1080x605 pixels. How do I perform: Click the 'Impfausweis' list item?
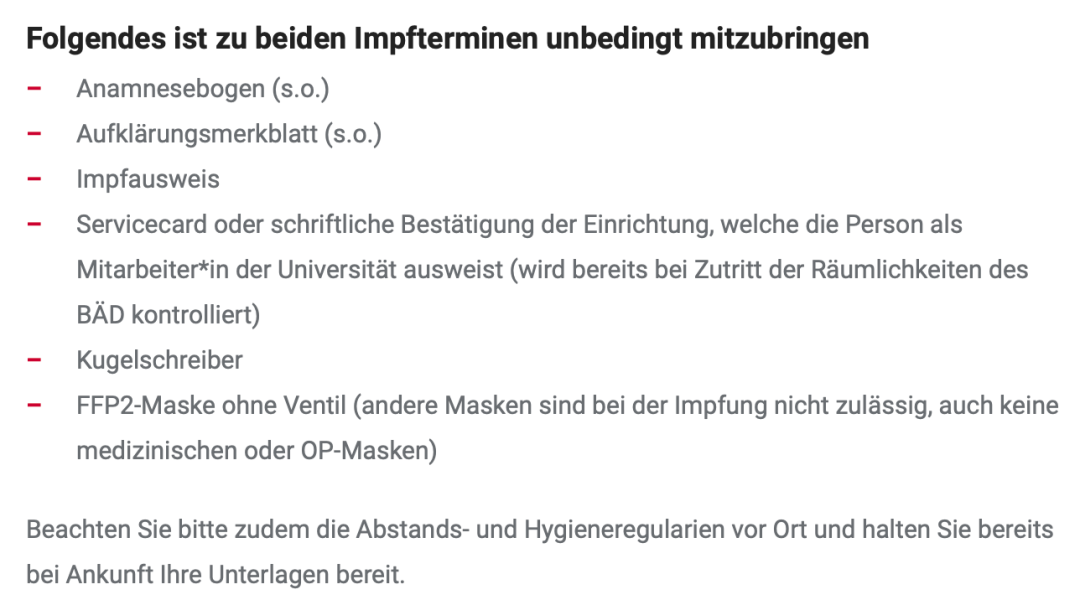coord(148,179)
